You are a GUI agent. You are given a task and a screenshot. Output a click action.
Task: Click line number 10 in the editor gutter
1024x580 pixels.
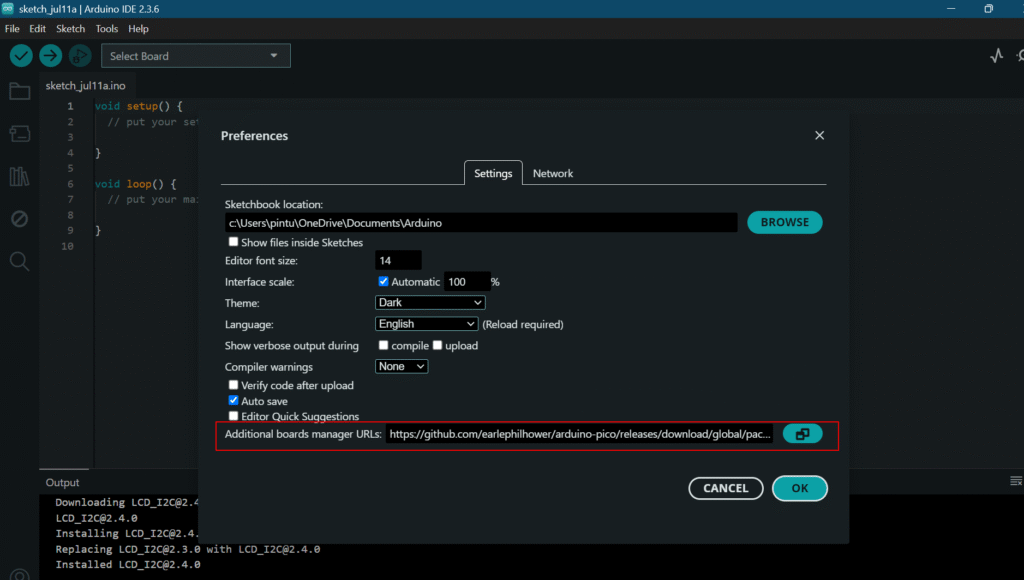click(67, 246)
